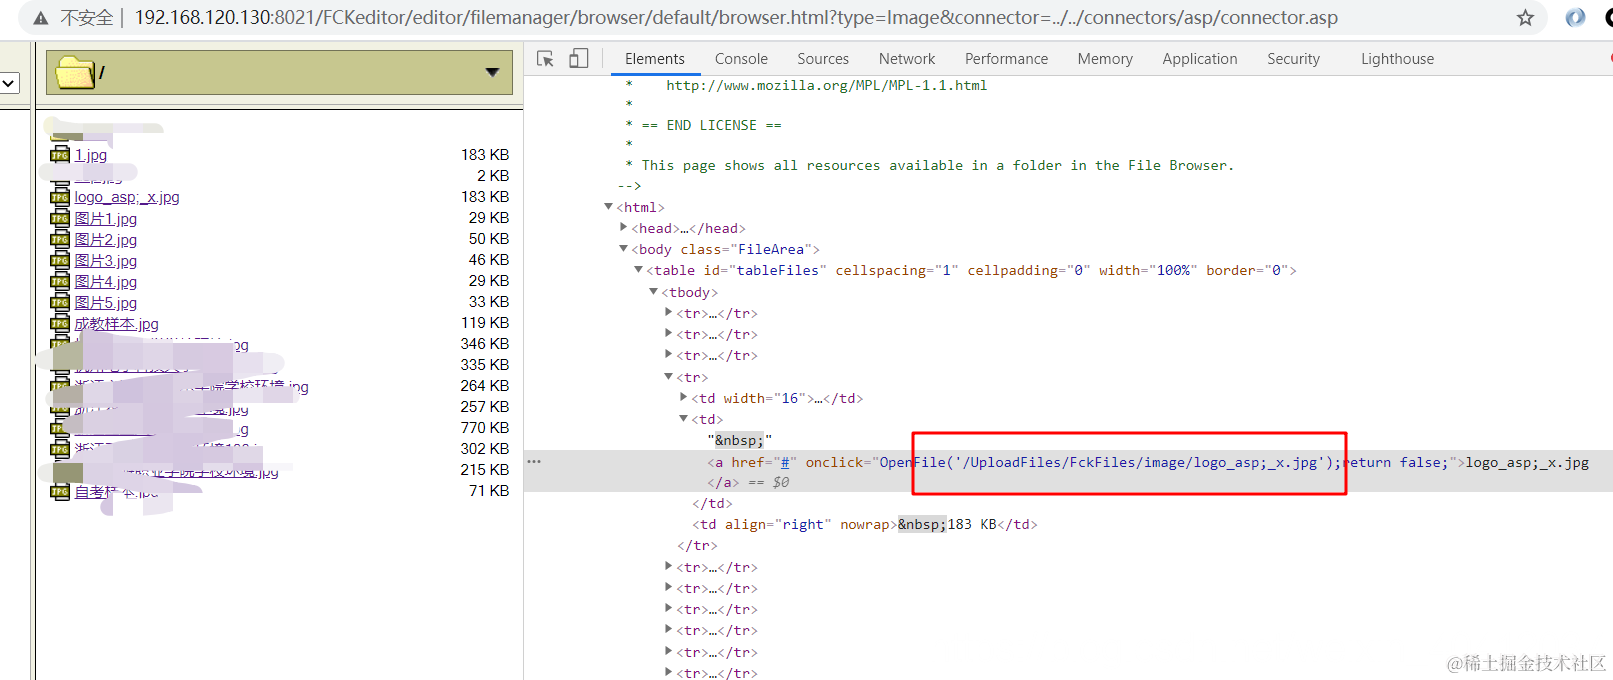
Task: Open the 图片2.jpg file link
Action: tap(105, 240)
